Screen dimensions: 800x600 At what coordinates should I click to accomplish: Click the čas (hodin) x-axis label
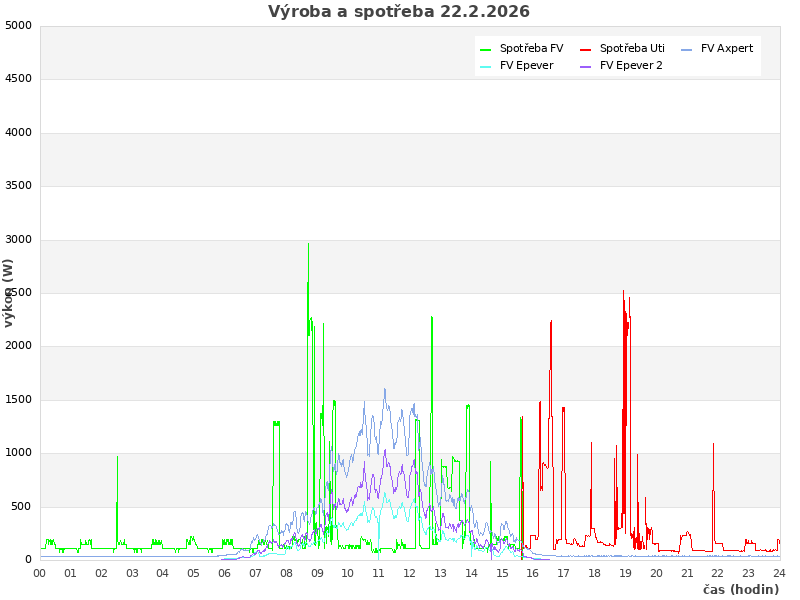740,589
